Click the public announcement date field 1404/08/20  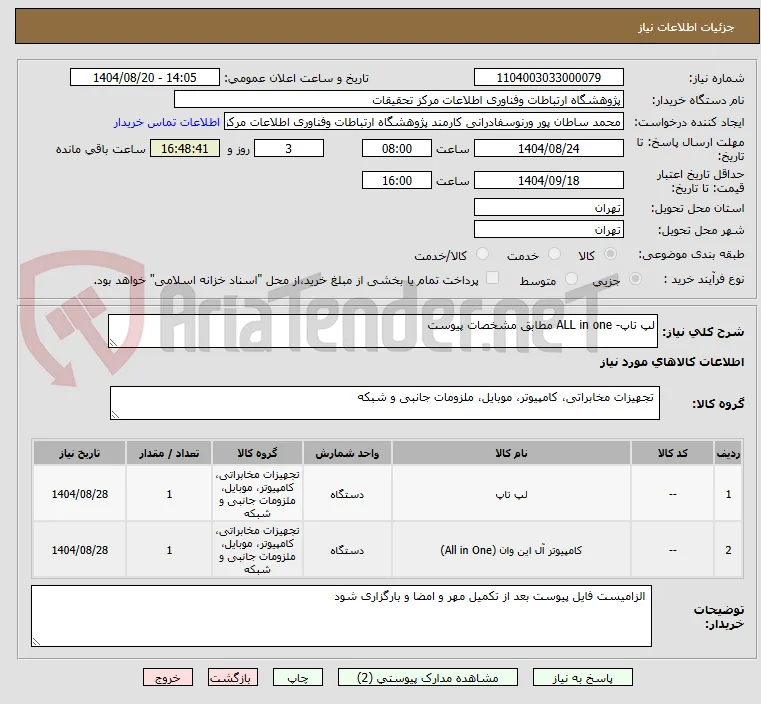145,78
